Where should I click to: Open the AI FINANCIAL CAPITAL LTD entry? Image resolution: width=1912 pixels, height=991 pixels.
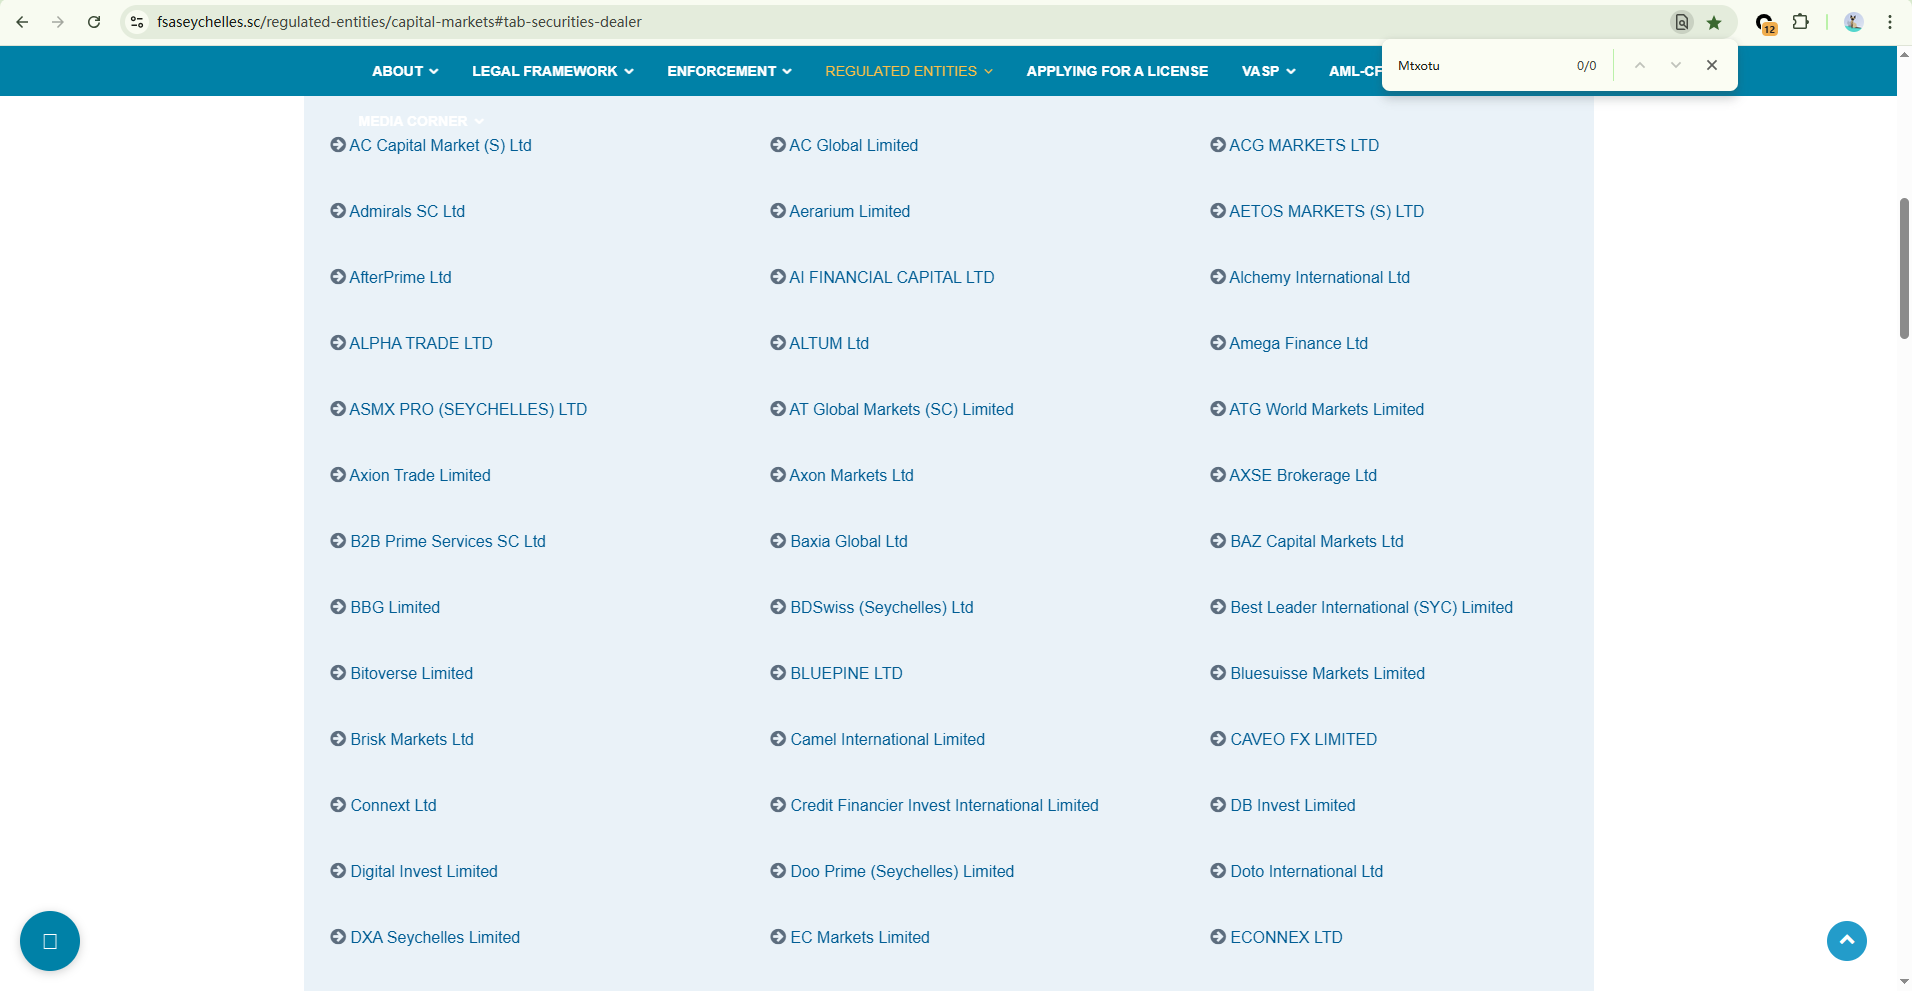[x=891, y=277]
